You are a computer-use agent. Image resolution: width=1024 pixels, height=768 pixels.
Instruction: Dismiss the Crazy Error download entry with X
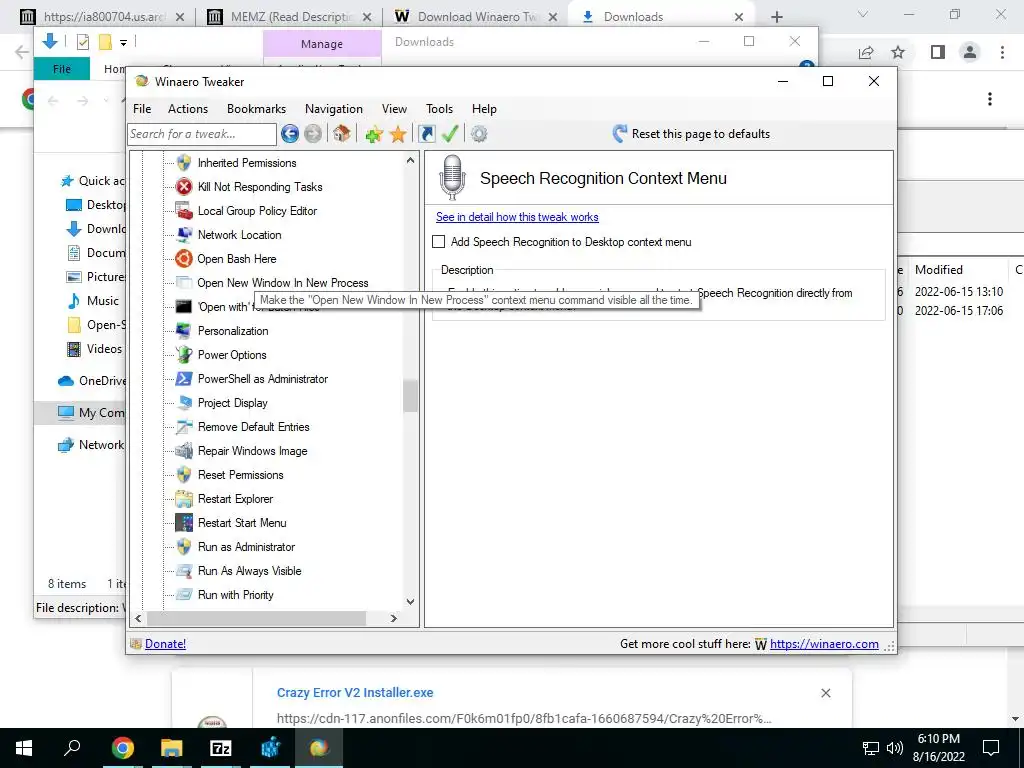[x=825, y=693]
